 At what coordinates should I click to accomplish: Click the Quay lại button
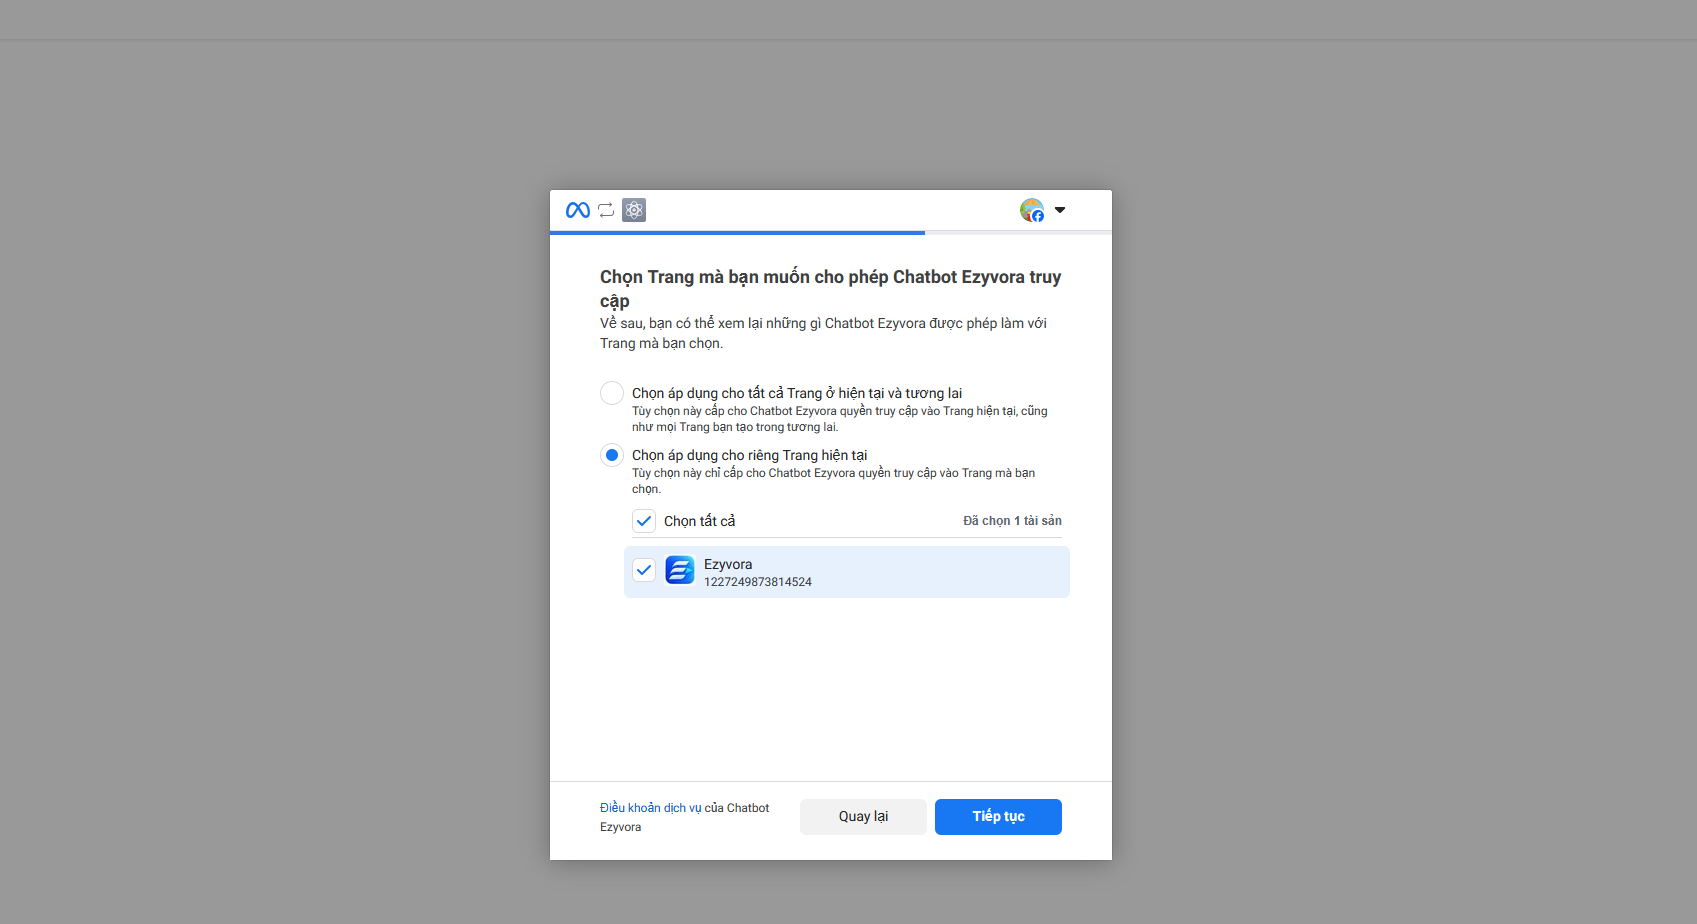point(863,817)
